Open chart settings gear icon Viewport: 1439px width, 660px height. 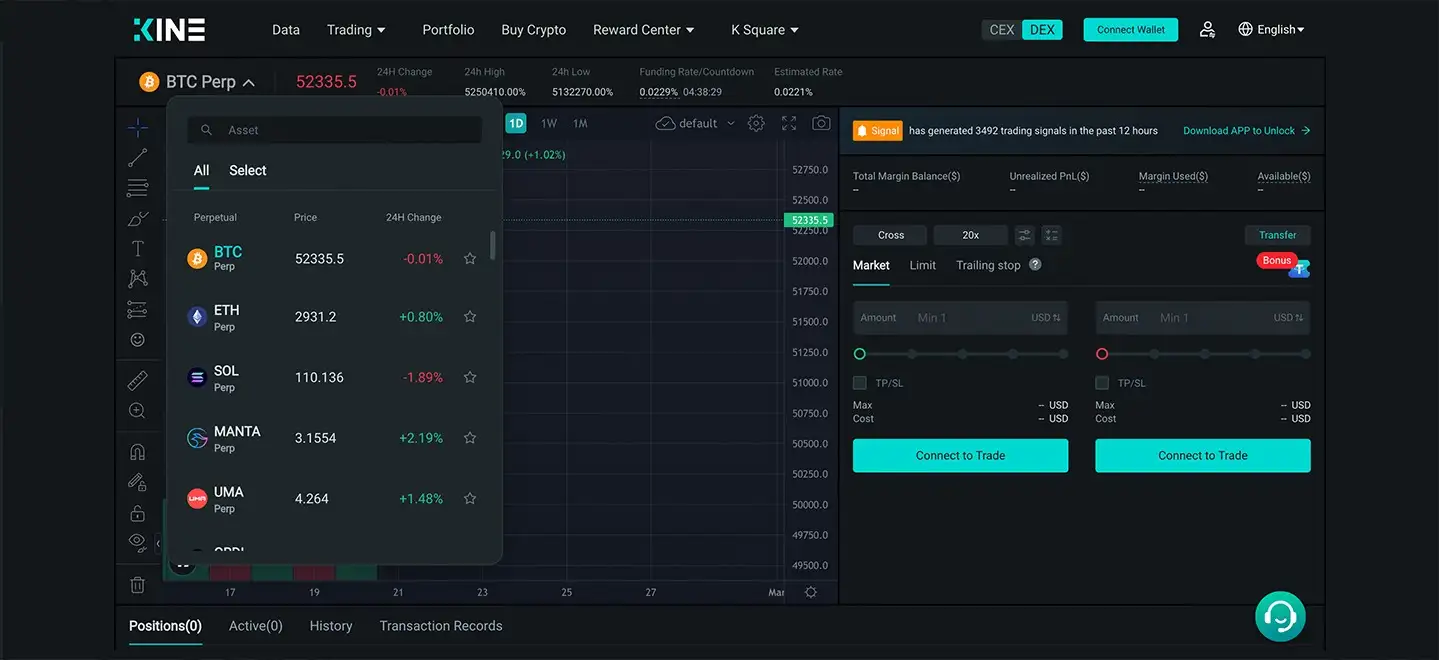pos(756,123)
